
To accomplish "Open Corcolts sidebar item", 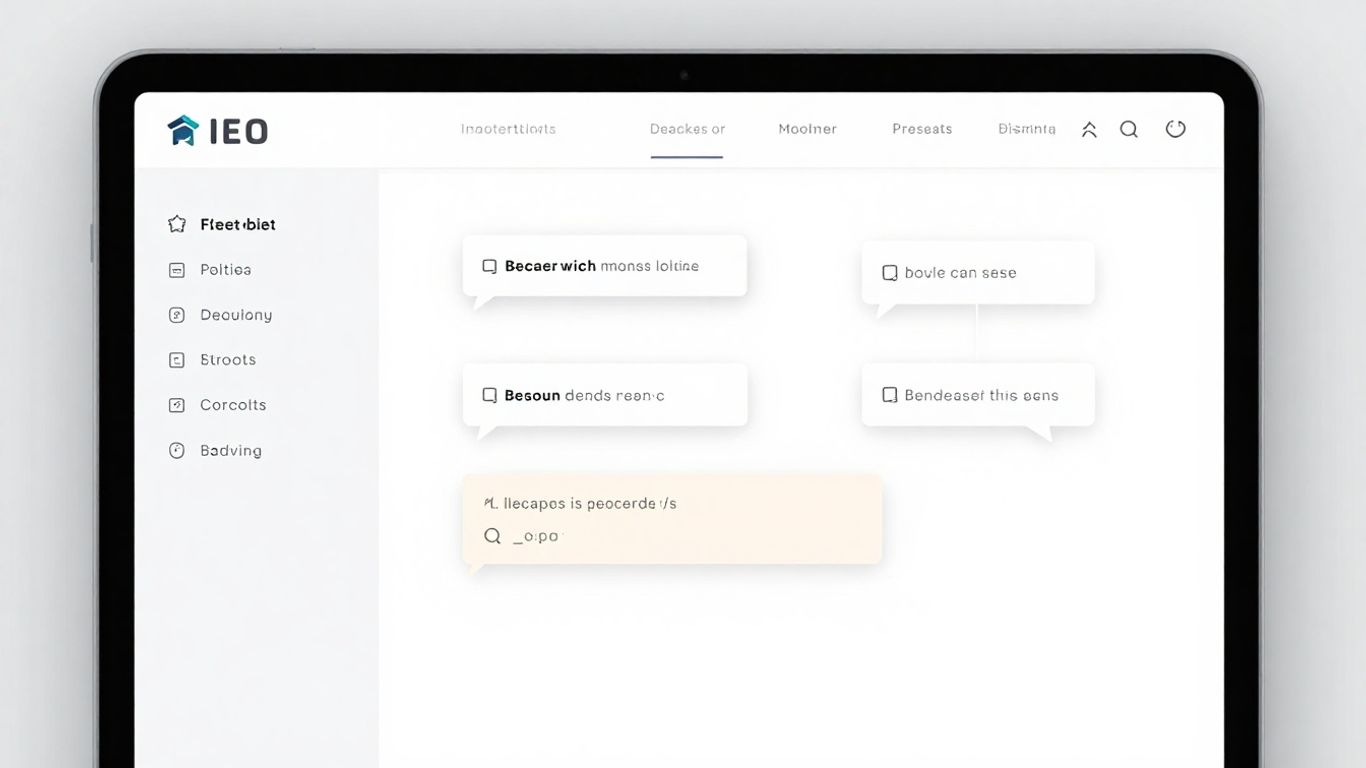I will coord(233,405).
